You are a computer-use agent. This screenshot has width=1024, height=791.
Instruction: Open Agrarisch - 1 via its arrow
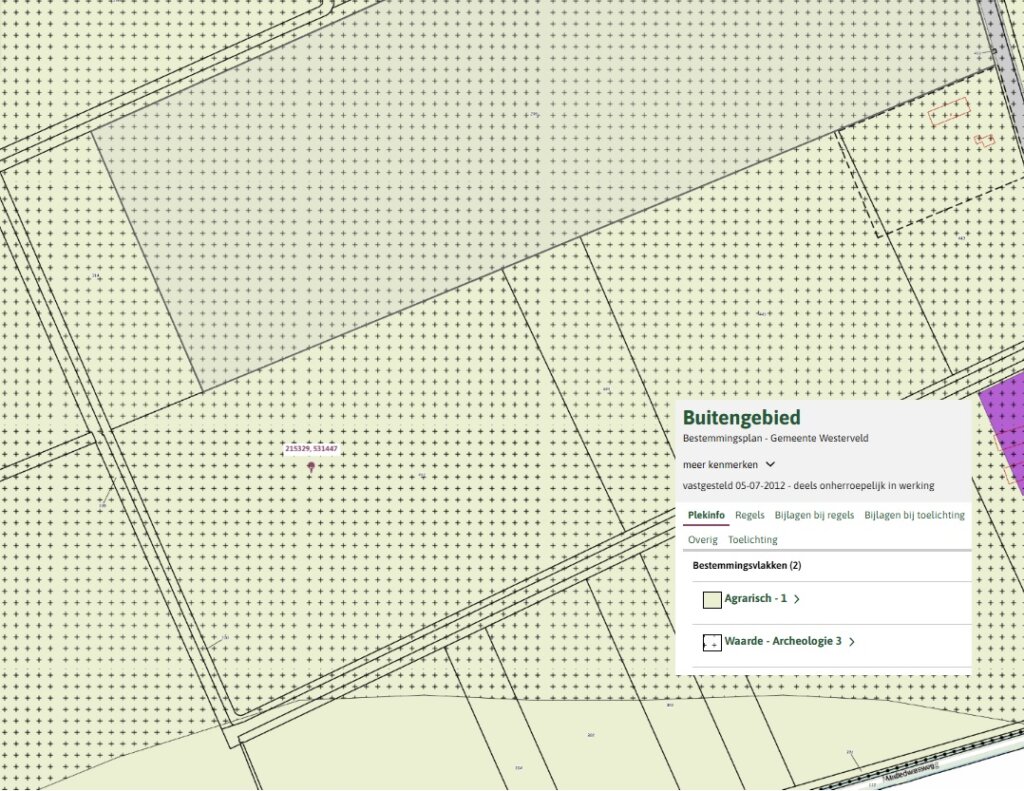click(797, 599)
